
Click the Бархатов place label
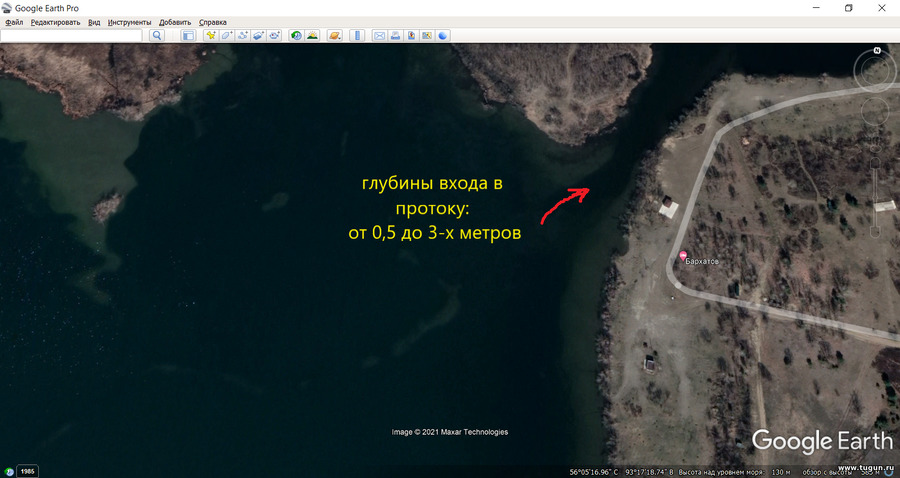(702, 261)
